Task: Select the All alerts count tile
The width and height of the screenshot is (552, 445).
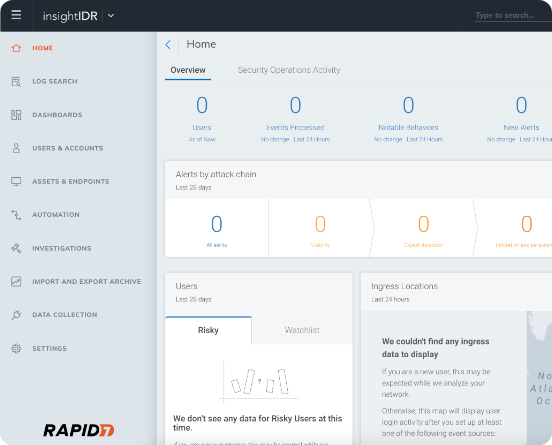Action: [x=217, y=228]
